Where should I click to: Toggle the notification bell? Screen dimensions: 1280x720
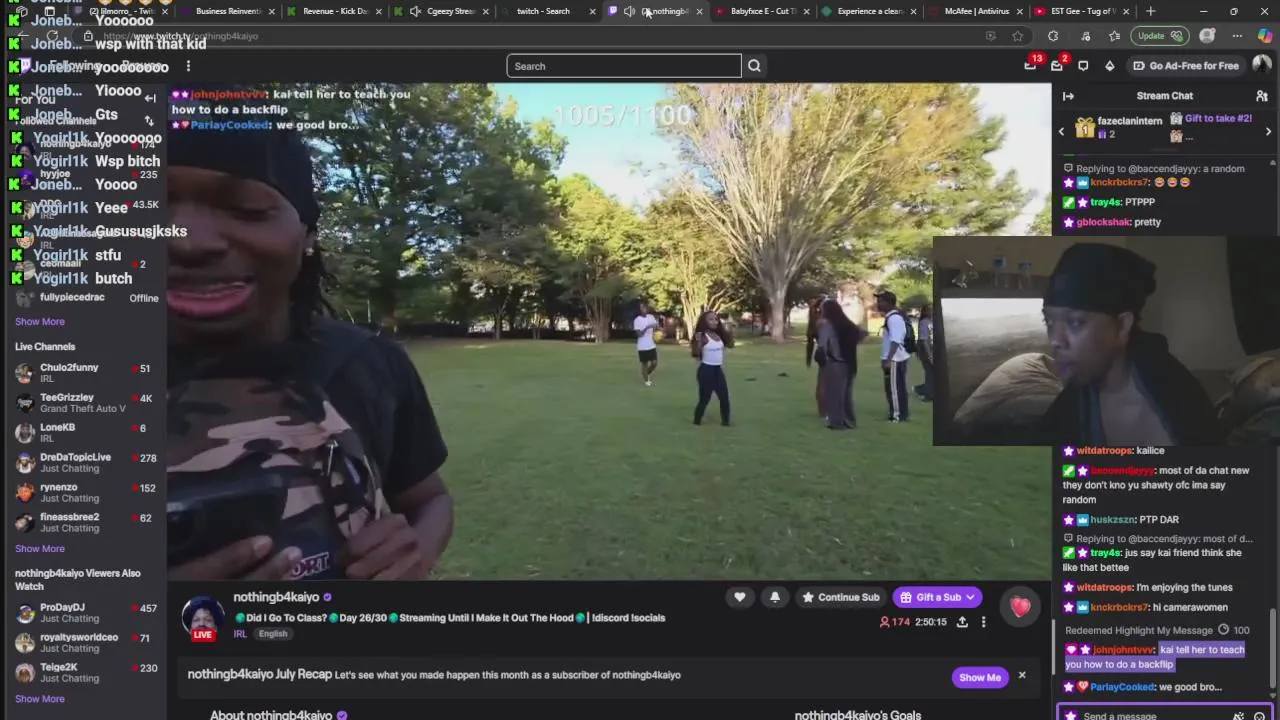pyautogui.click(x=774, y=597)
